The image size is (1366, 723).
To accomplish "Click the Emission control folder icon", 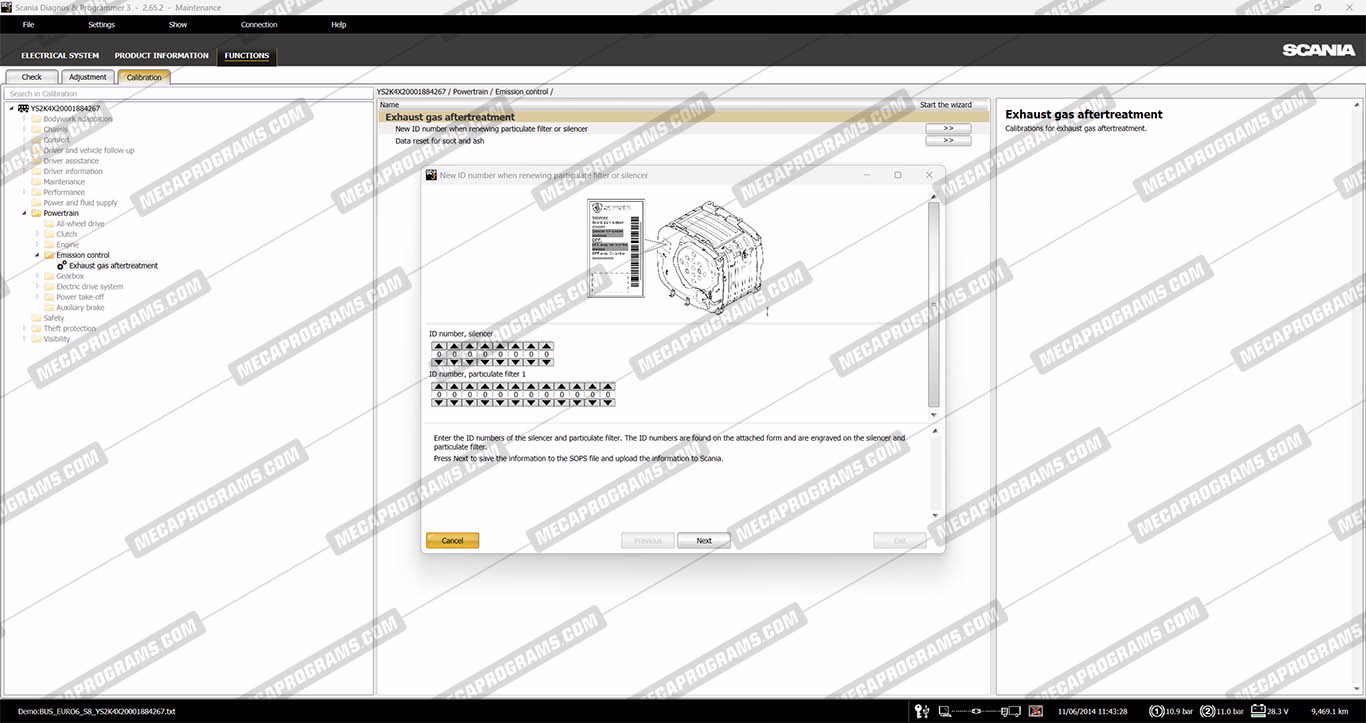I will click(49, 255).
